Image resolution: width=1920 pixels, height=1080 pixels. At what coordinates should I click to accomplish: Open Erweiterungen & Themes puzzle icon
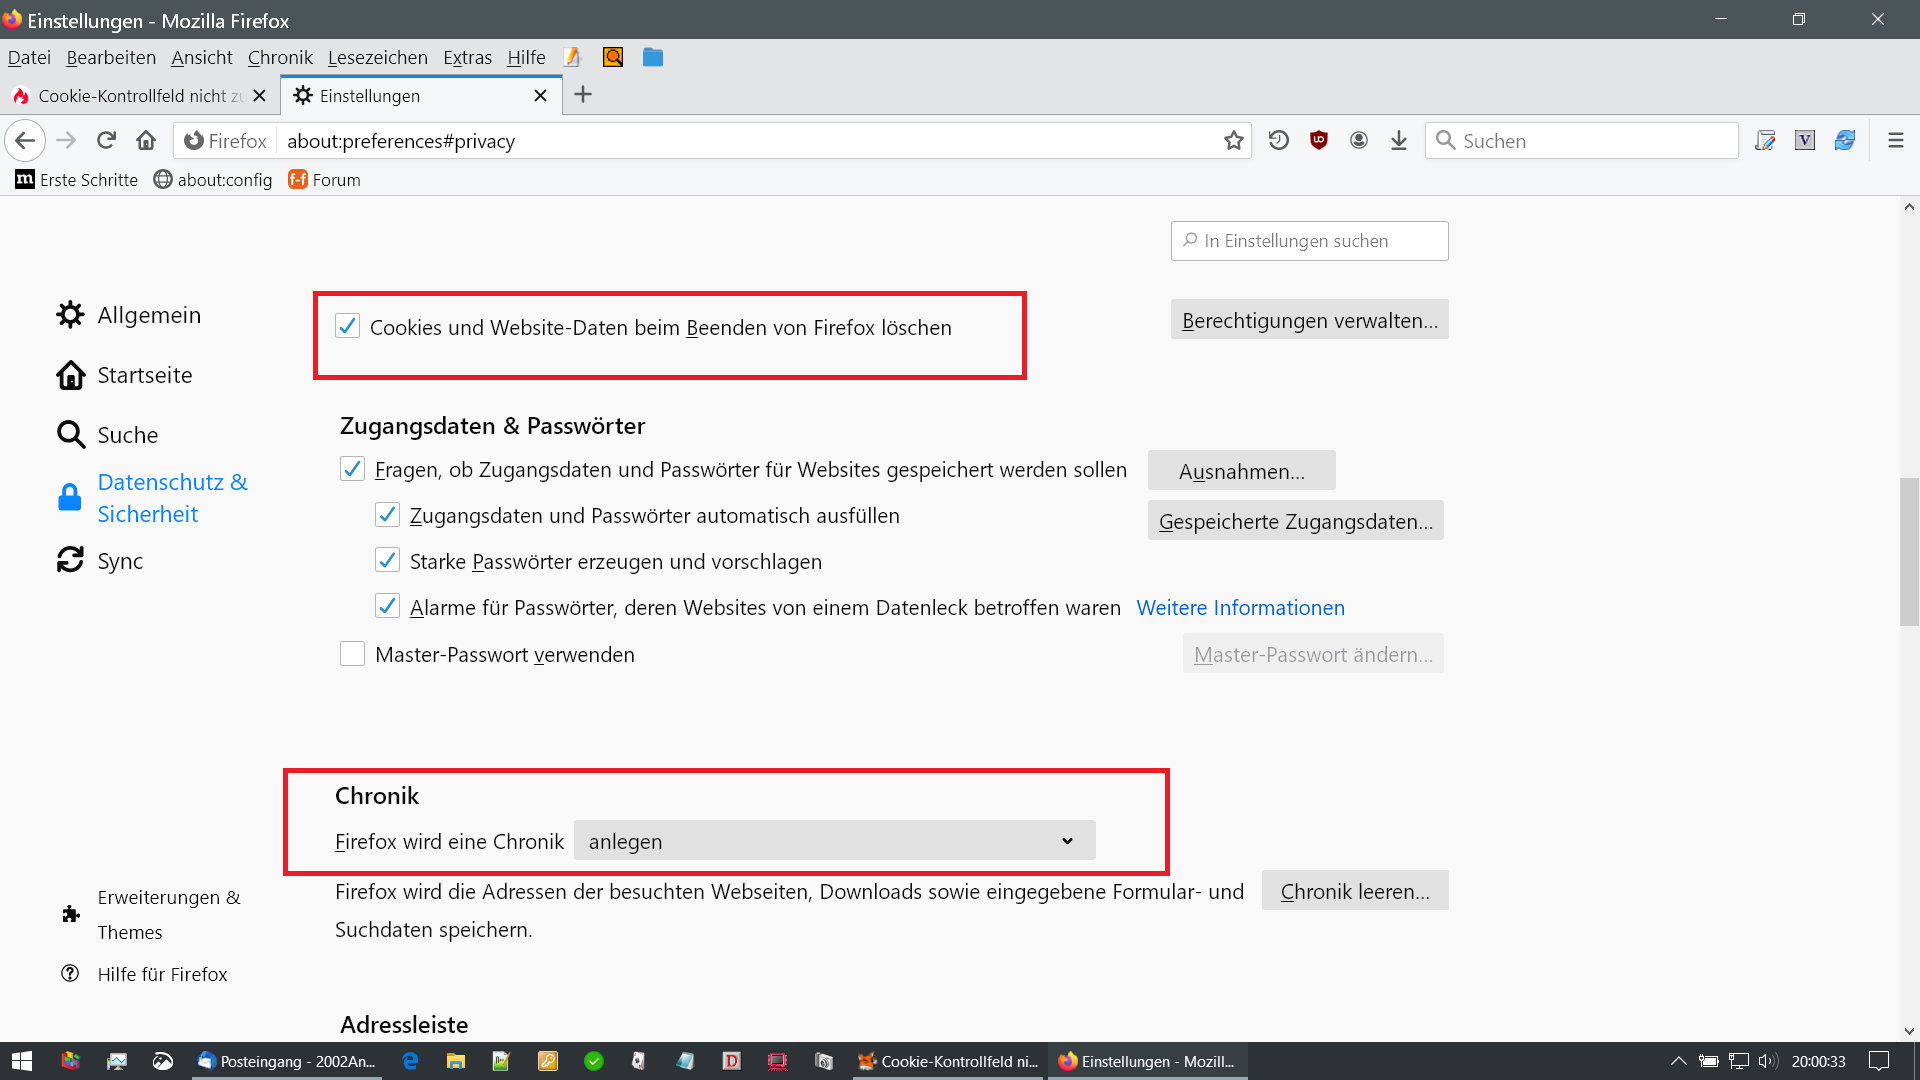pos(71,914)
